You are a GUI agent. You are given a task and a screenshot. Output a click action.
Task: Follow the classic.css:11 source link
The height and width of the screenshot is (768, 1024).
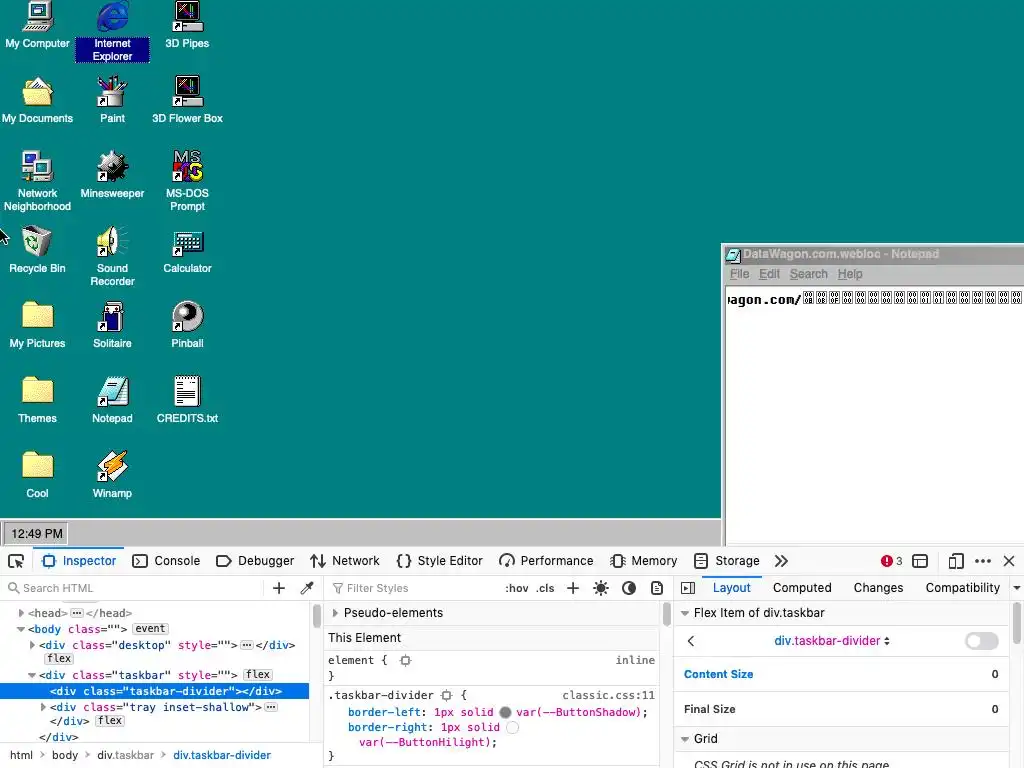[x=609, y=695]
